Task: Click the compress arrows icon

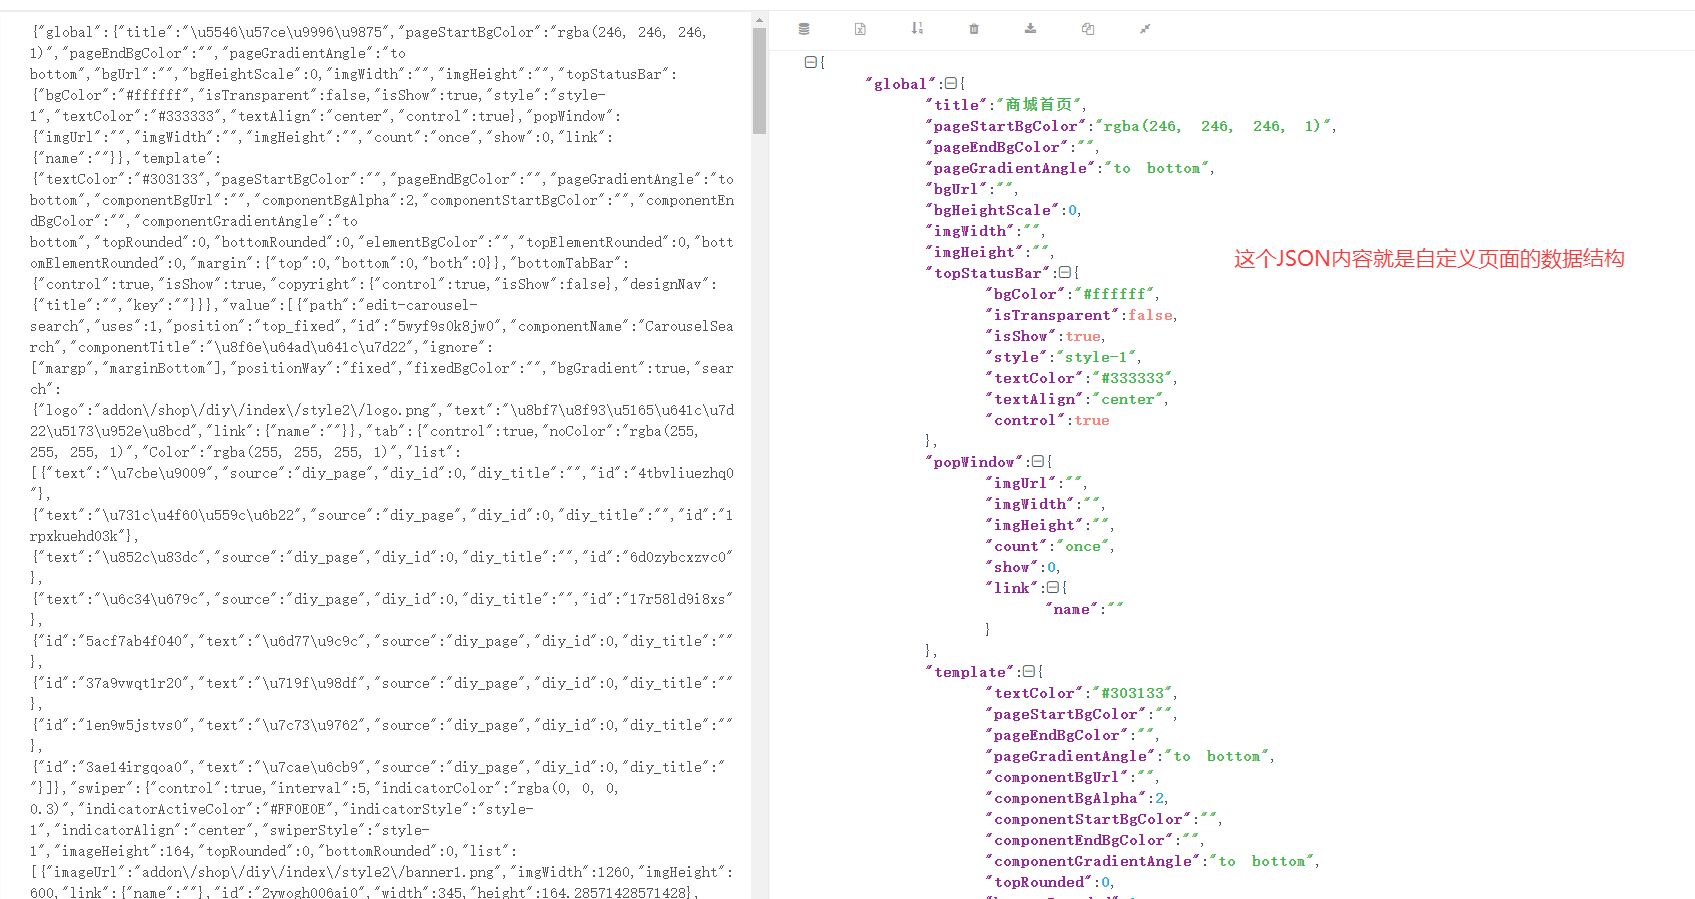Action: (1145, 29)
